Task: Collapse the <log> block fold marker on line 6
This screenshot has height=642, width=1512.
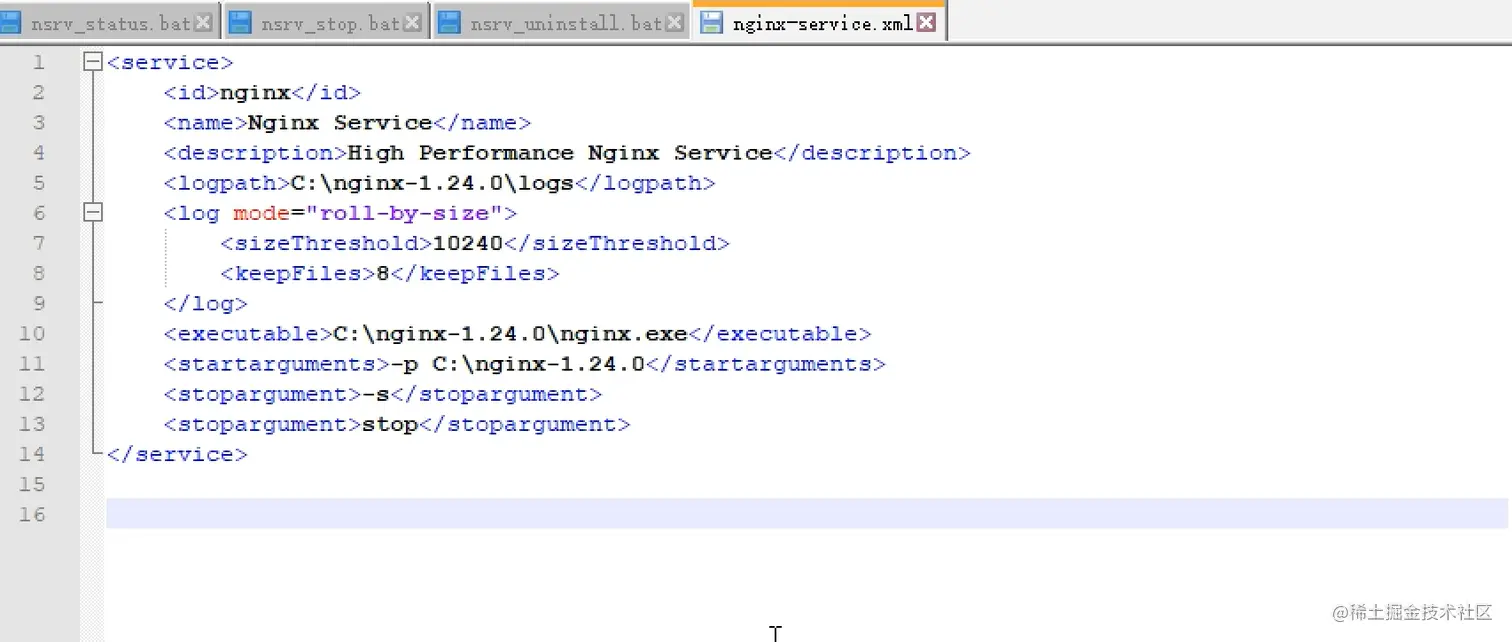Action: [93, 212]
